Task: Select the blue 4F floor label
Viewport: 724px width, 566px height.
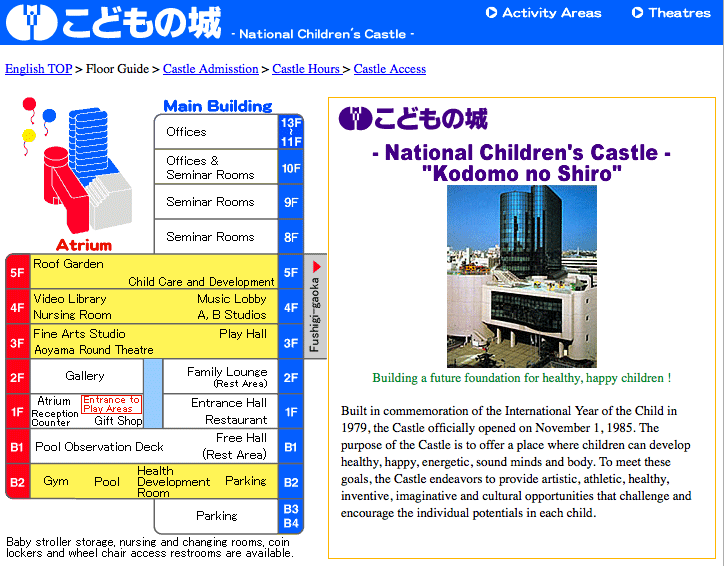Action: click(291, 307)
